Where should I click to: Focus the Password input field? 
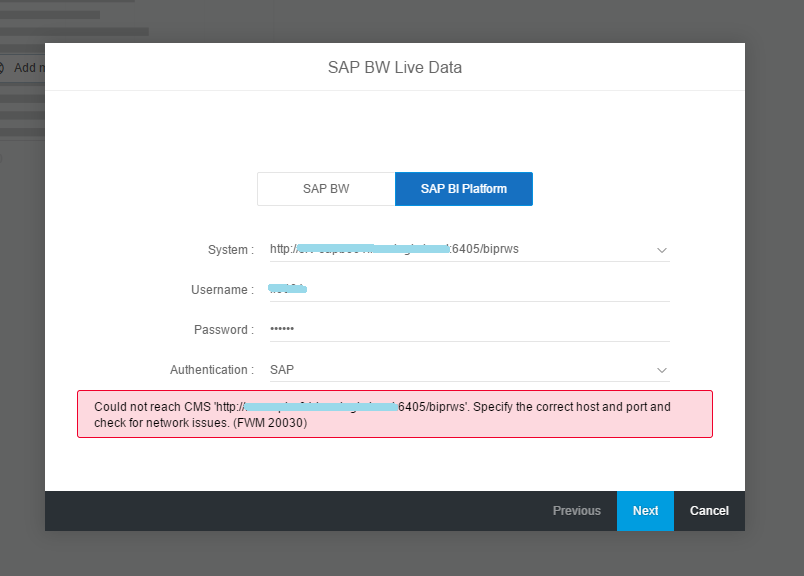pyautogui.click(x=470, y=329)
